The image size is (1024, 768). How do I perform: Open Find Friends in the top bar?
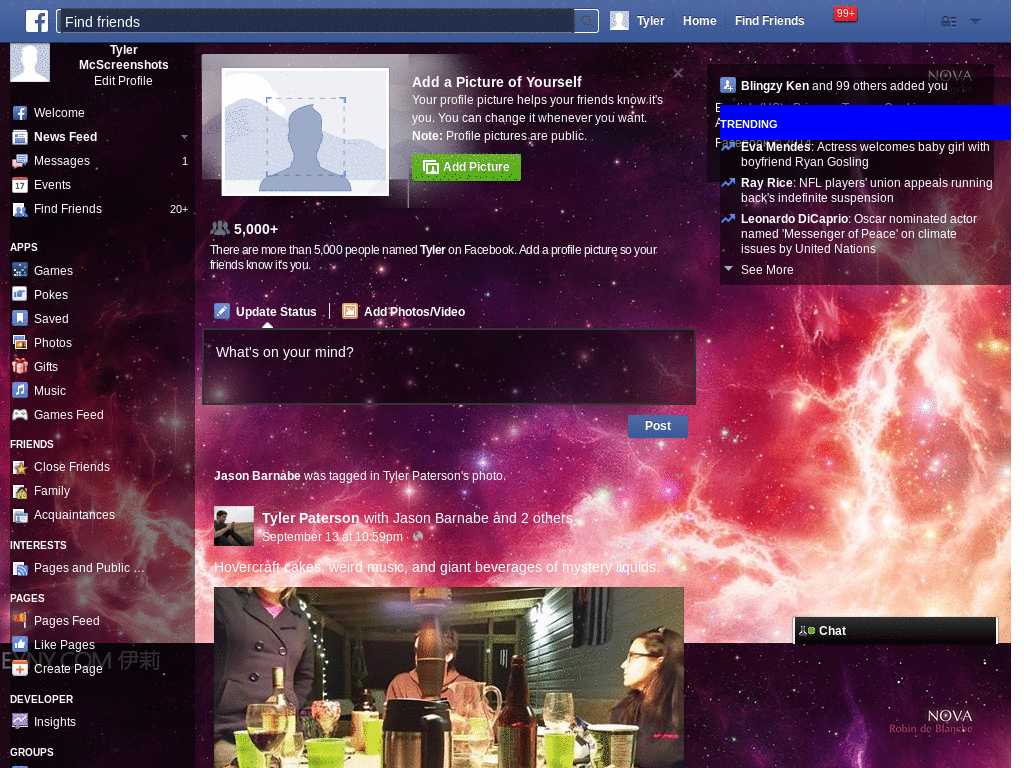click(x=769, y=21)
